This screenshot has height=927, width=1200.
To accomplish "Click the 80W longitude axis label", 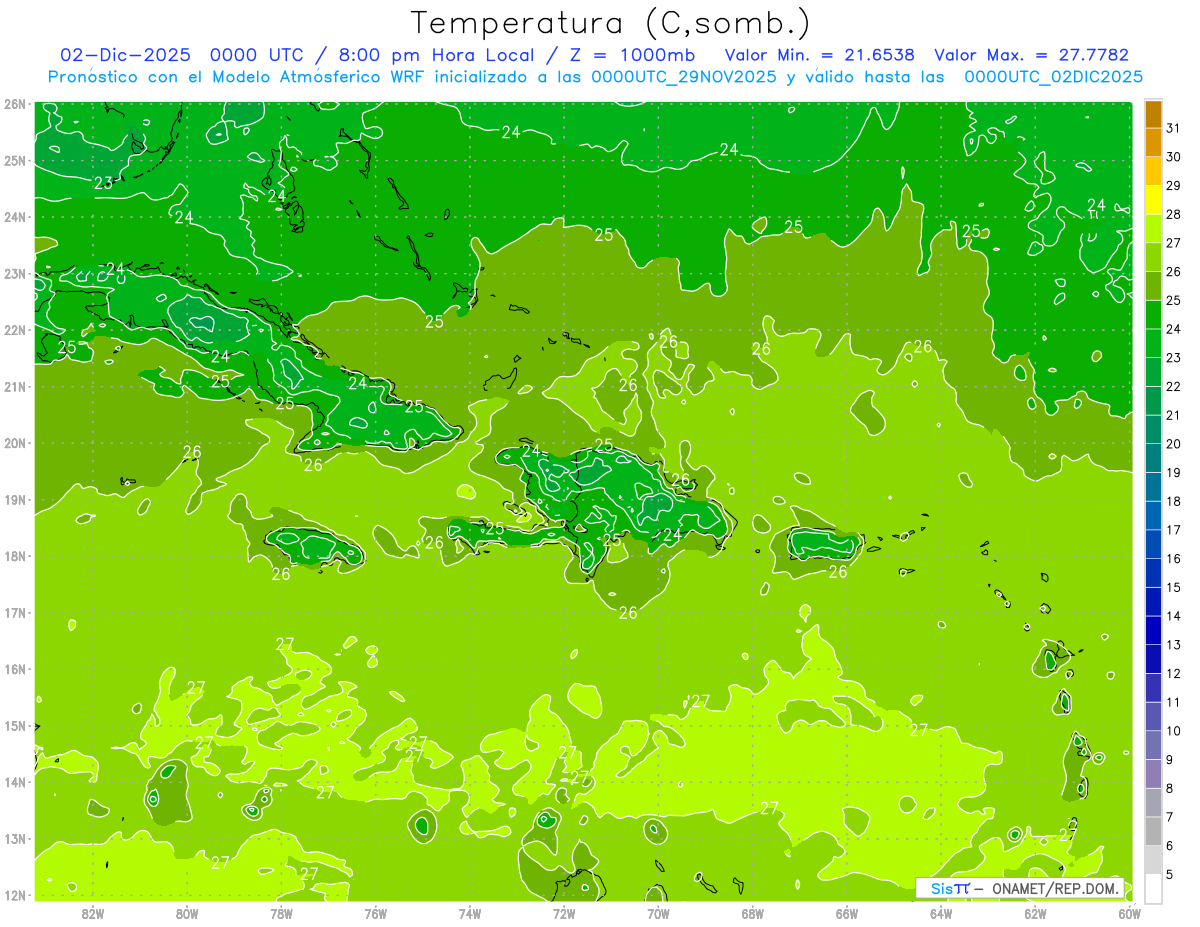I will pos(187,912).
